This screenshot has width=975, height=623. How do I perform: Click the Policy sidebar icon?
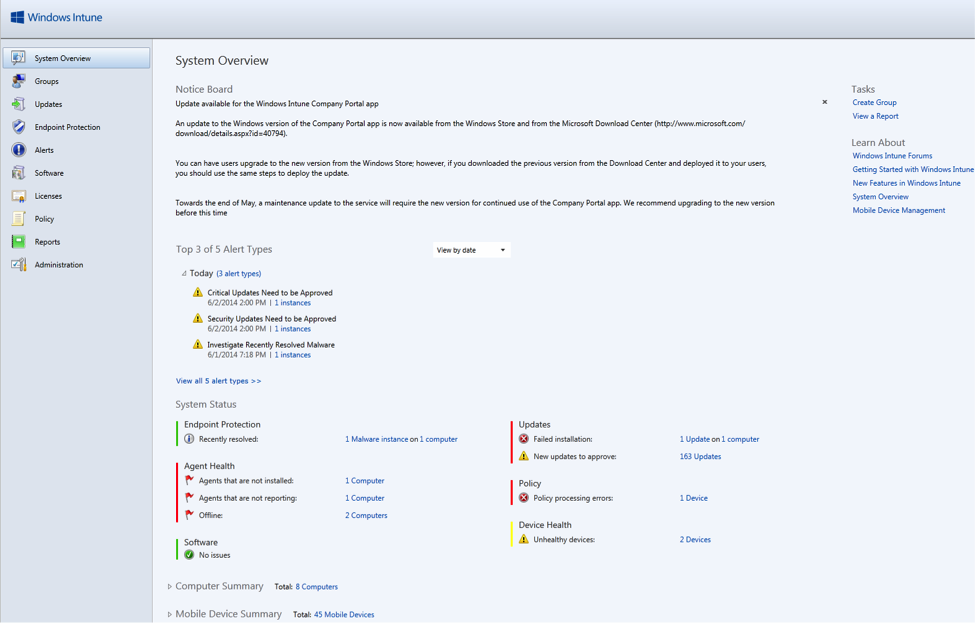point(18,219)
